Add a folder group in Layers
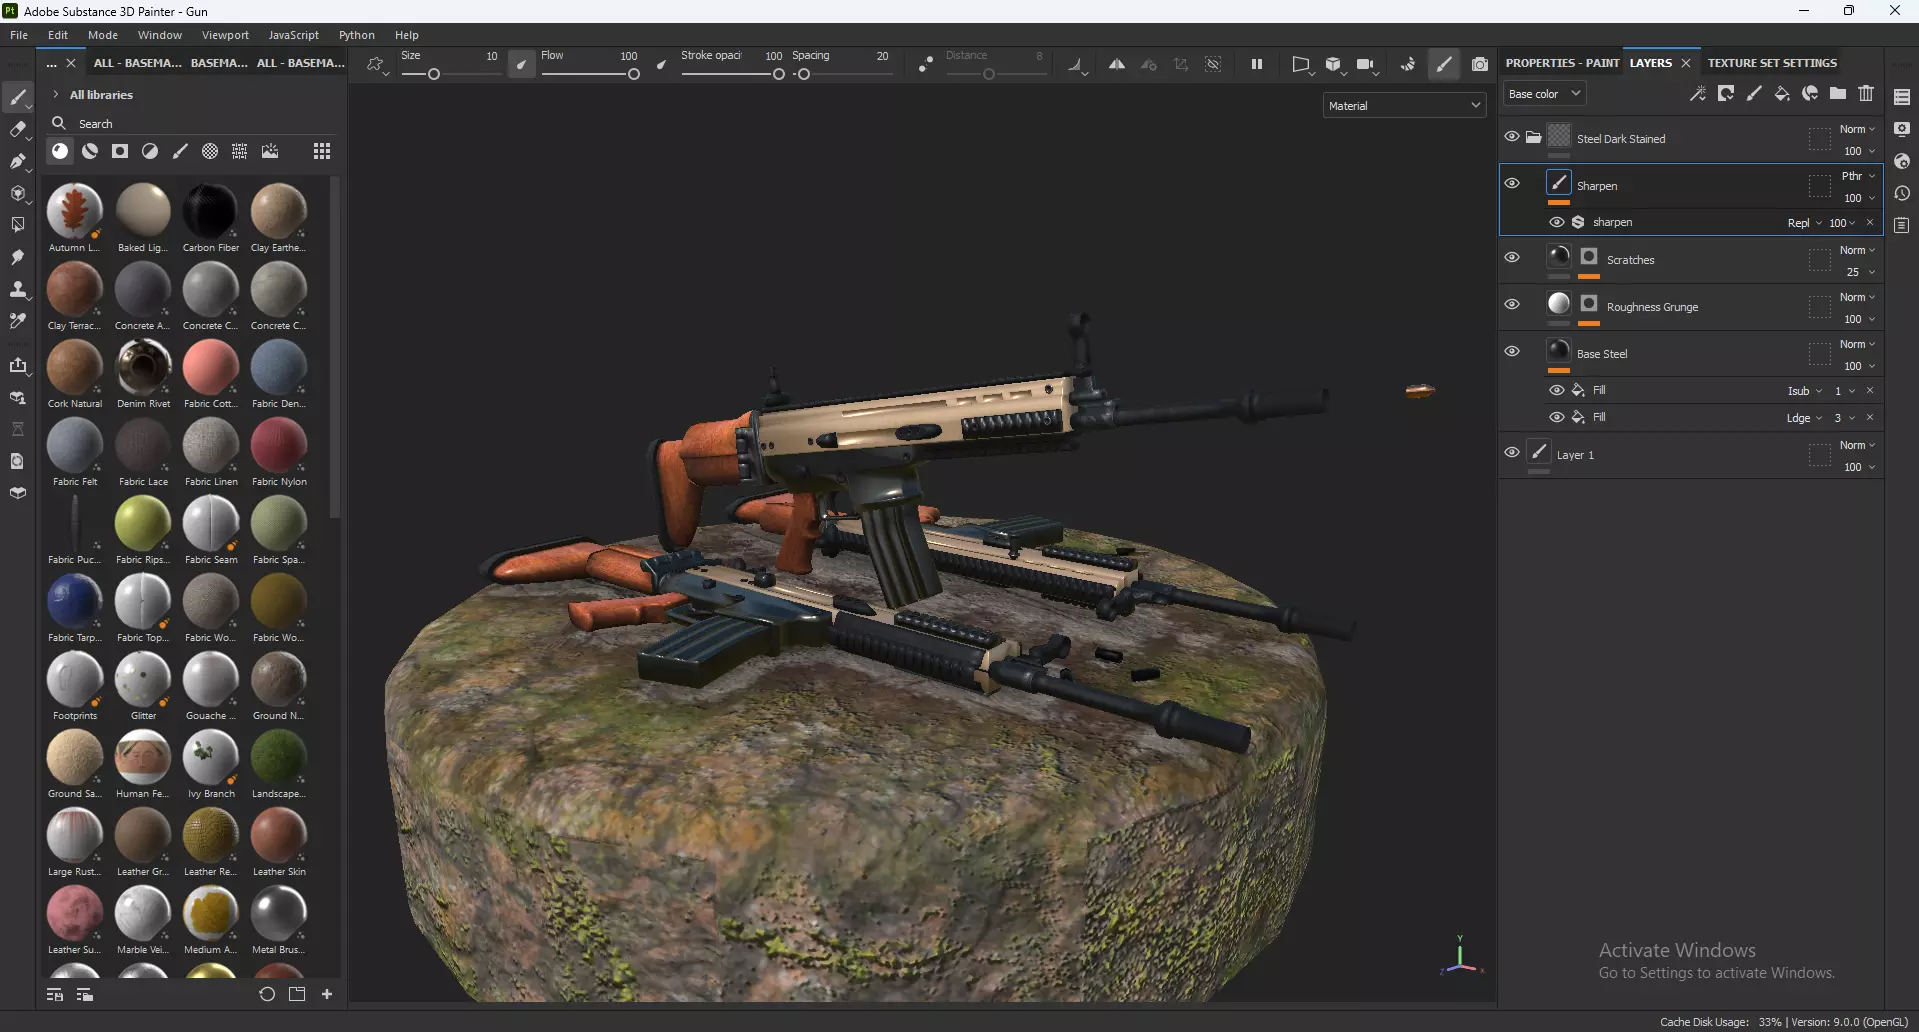This screenshot has height=1032, width=1919. (x=1838, y=93)
